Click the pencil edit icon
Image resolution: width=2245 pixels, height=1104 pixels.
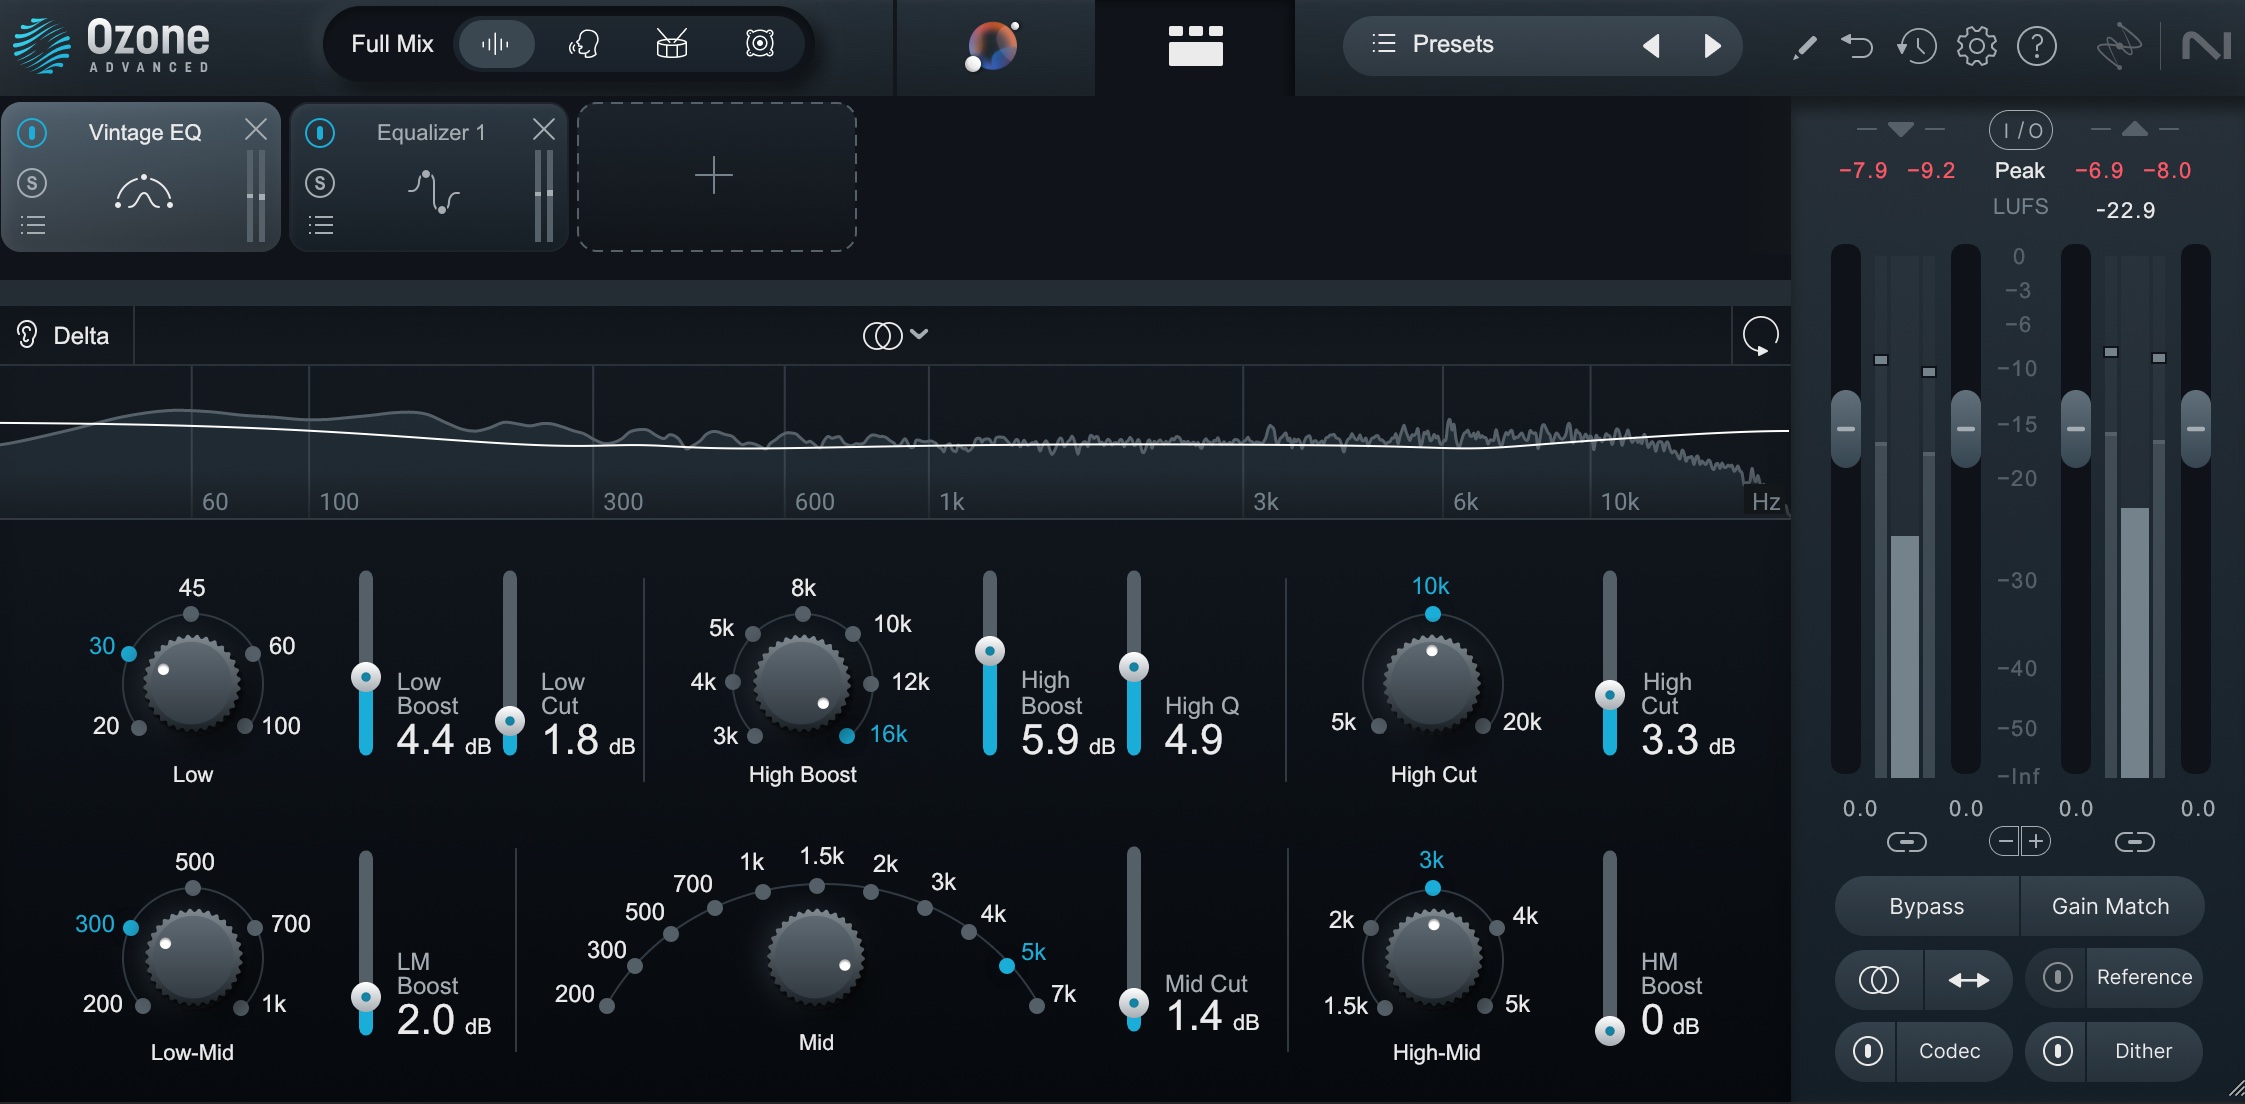point(1804,46)
